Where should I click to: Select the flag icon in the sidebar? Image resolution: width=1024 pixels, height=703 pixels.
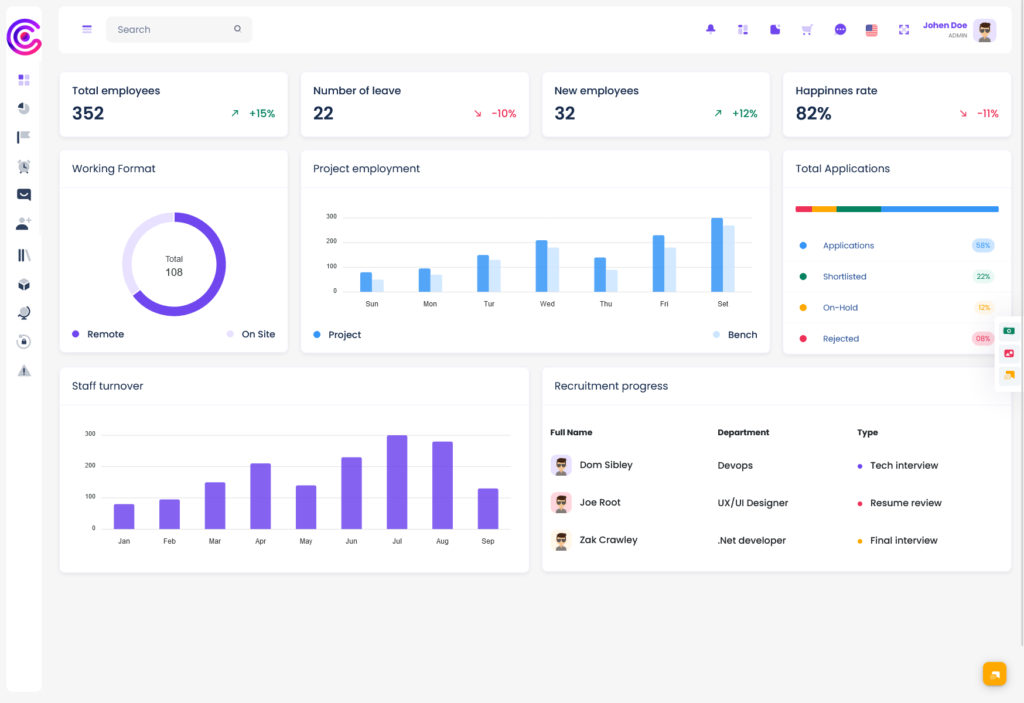23,137
